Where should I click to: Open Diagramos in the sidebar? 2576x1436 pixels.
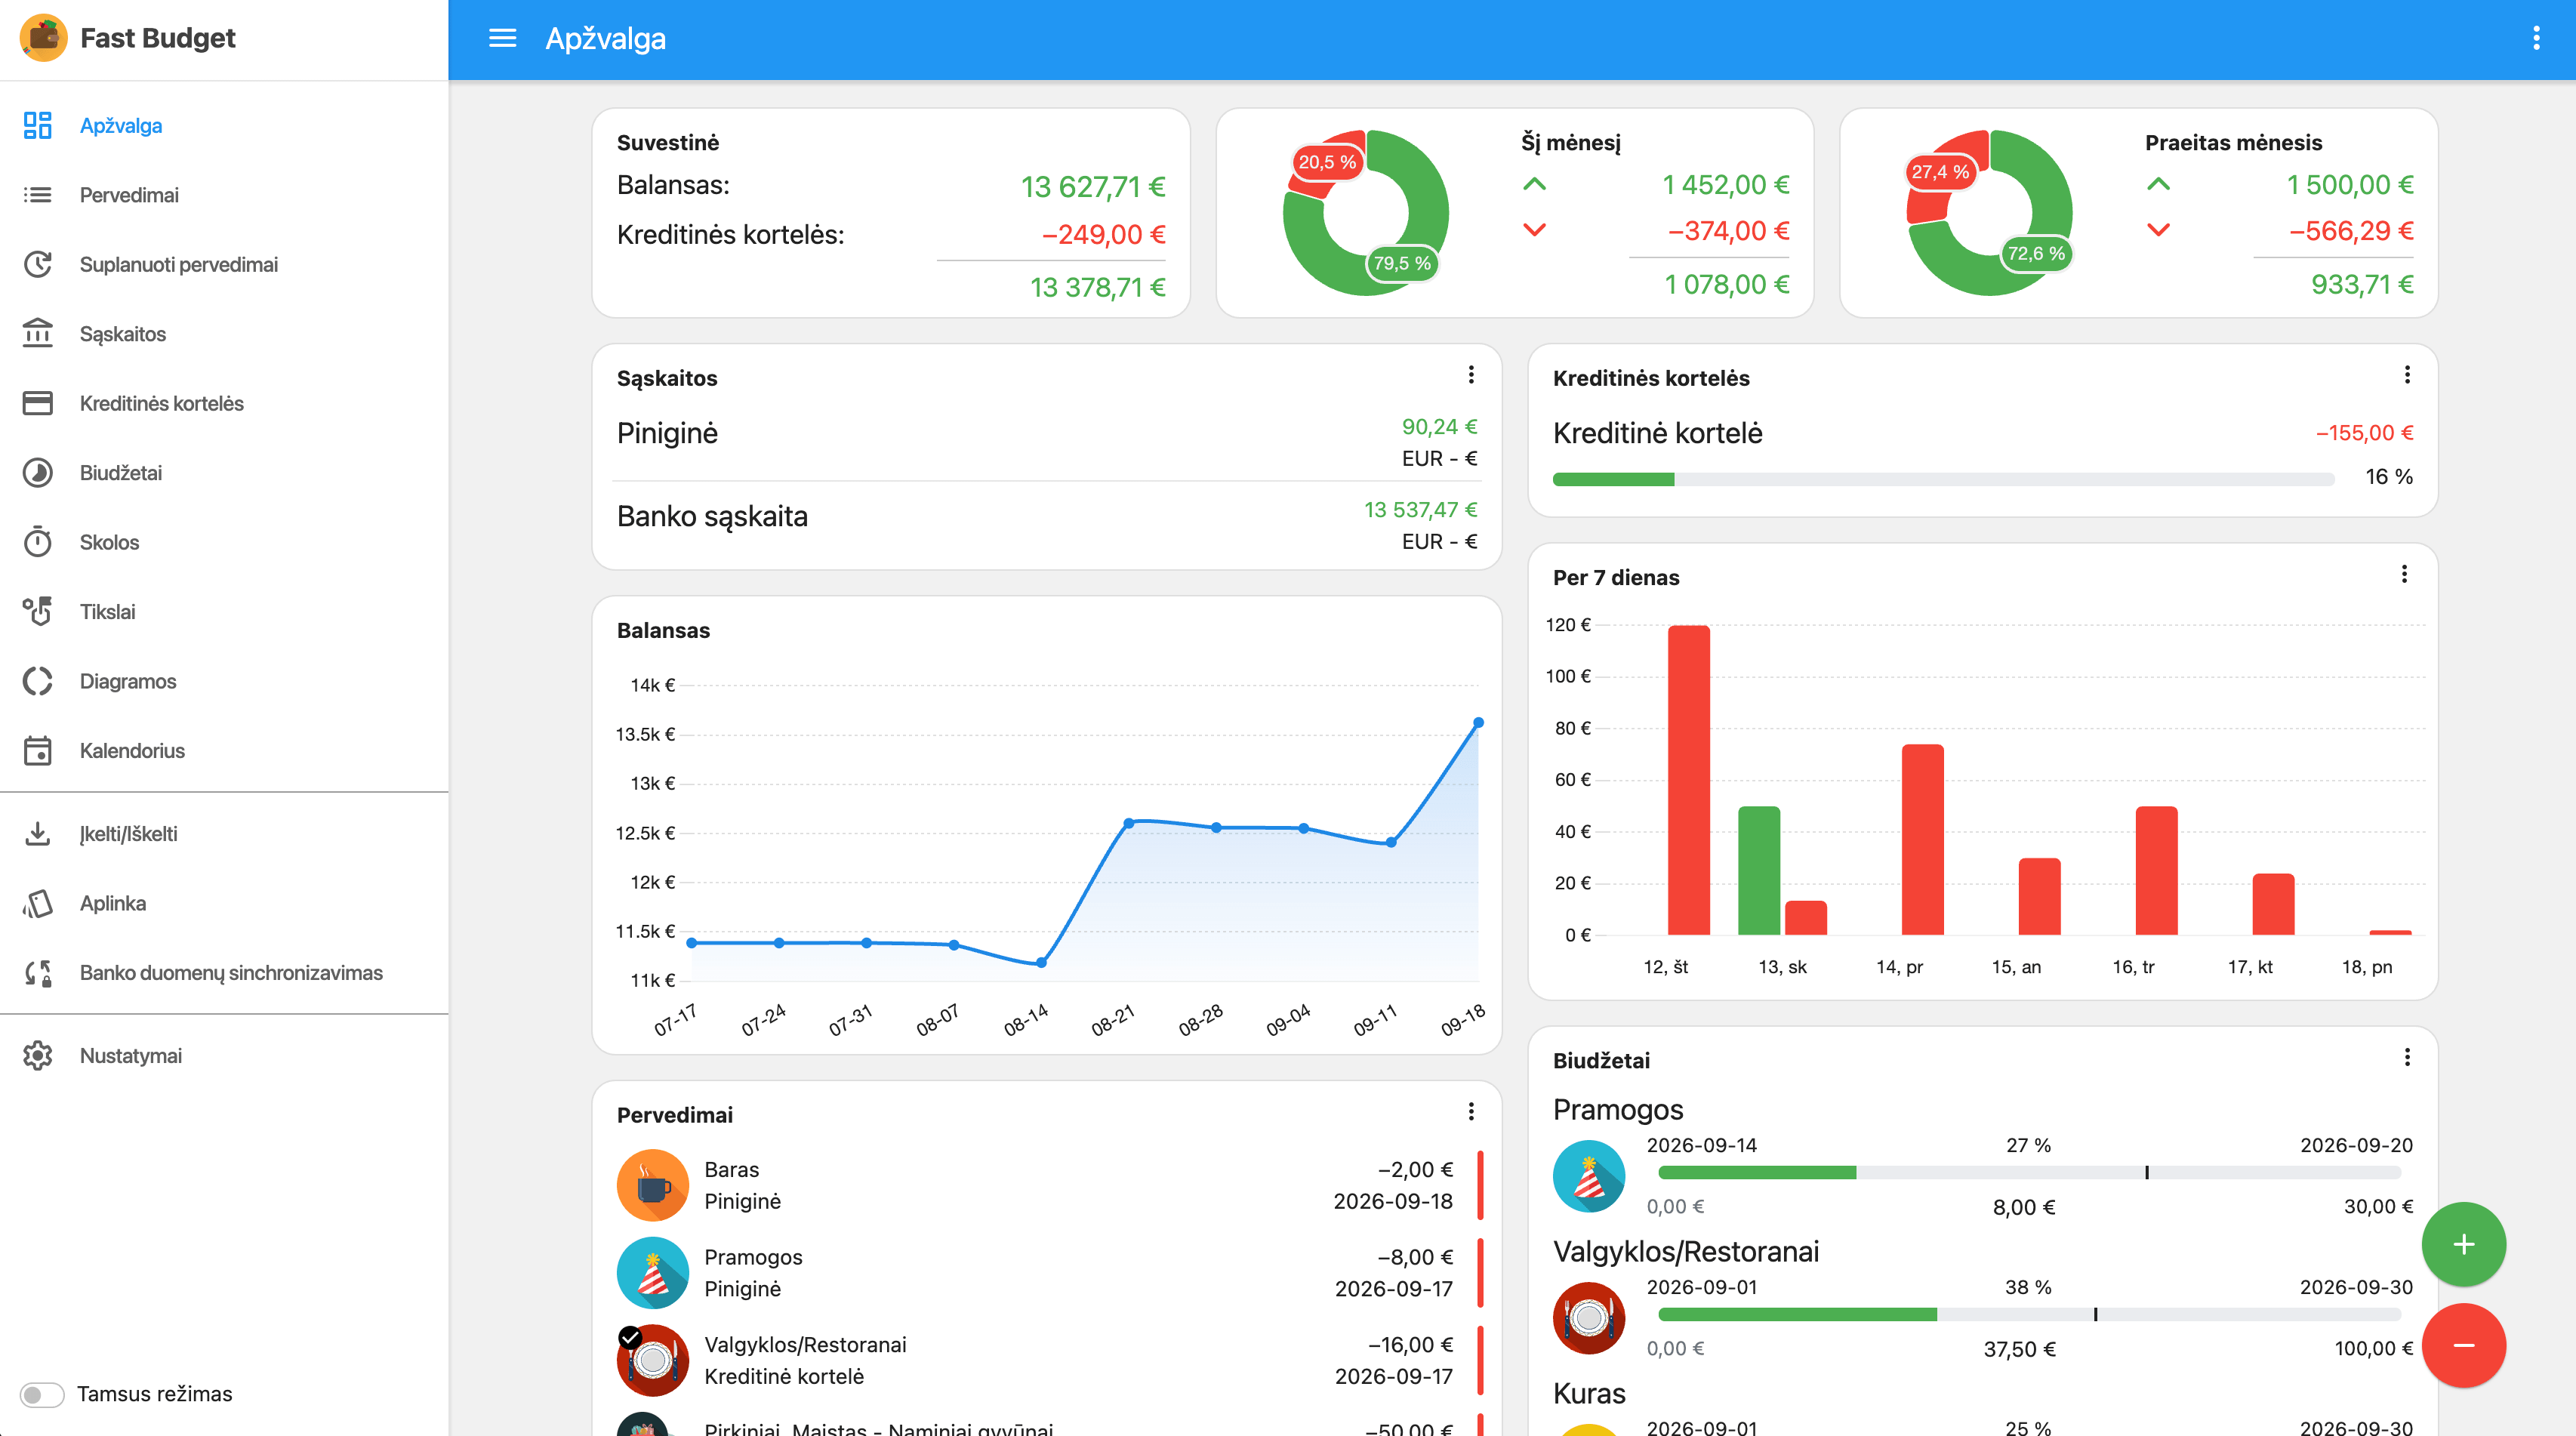pos(224,681)
